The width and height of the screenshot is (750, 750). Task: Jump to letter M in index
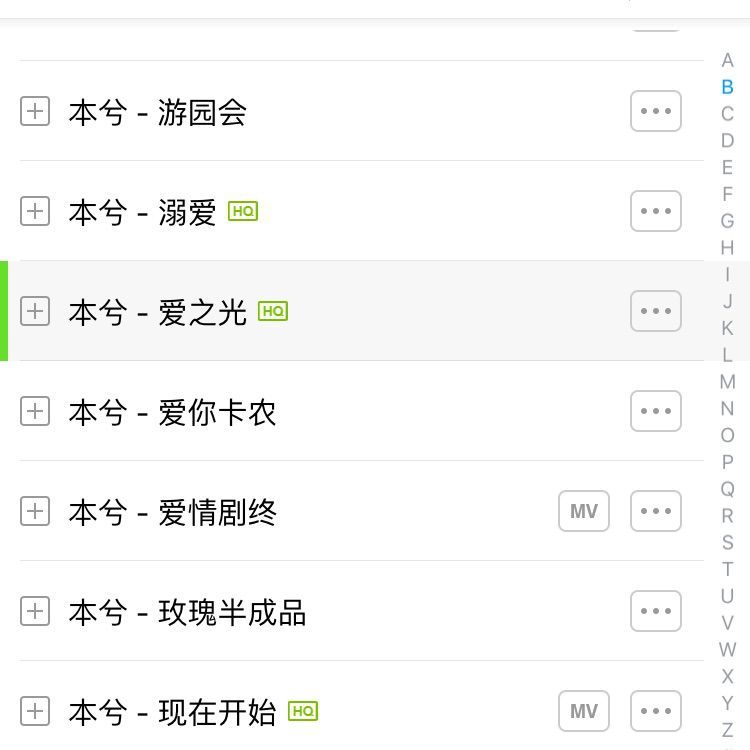pyautogui.click(x=727, y=381)
